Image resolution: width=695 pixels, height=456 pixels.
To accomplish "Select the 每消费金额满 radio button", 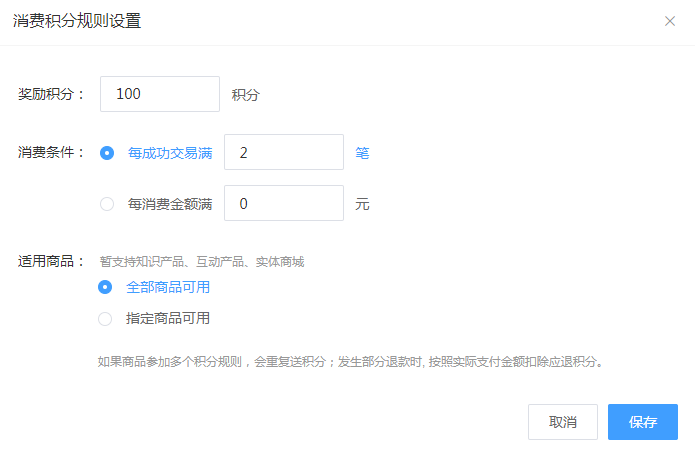I will coord(107,204).
